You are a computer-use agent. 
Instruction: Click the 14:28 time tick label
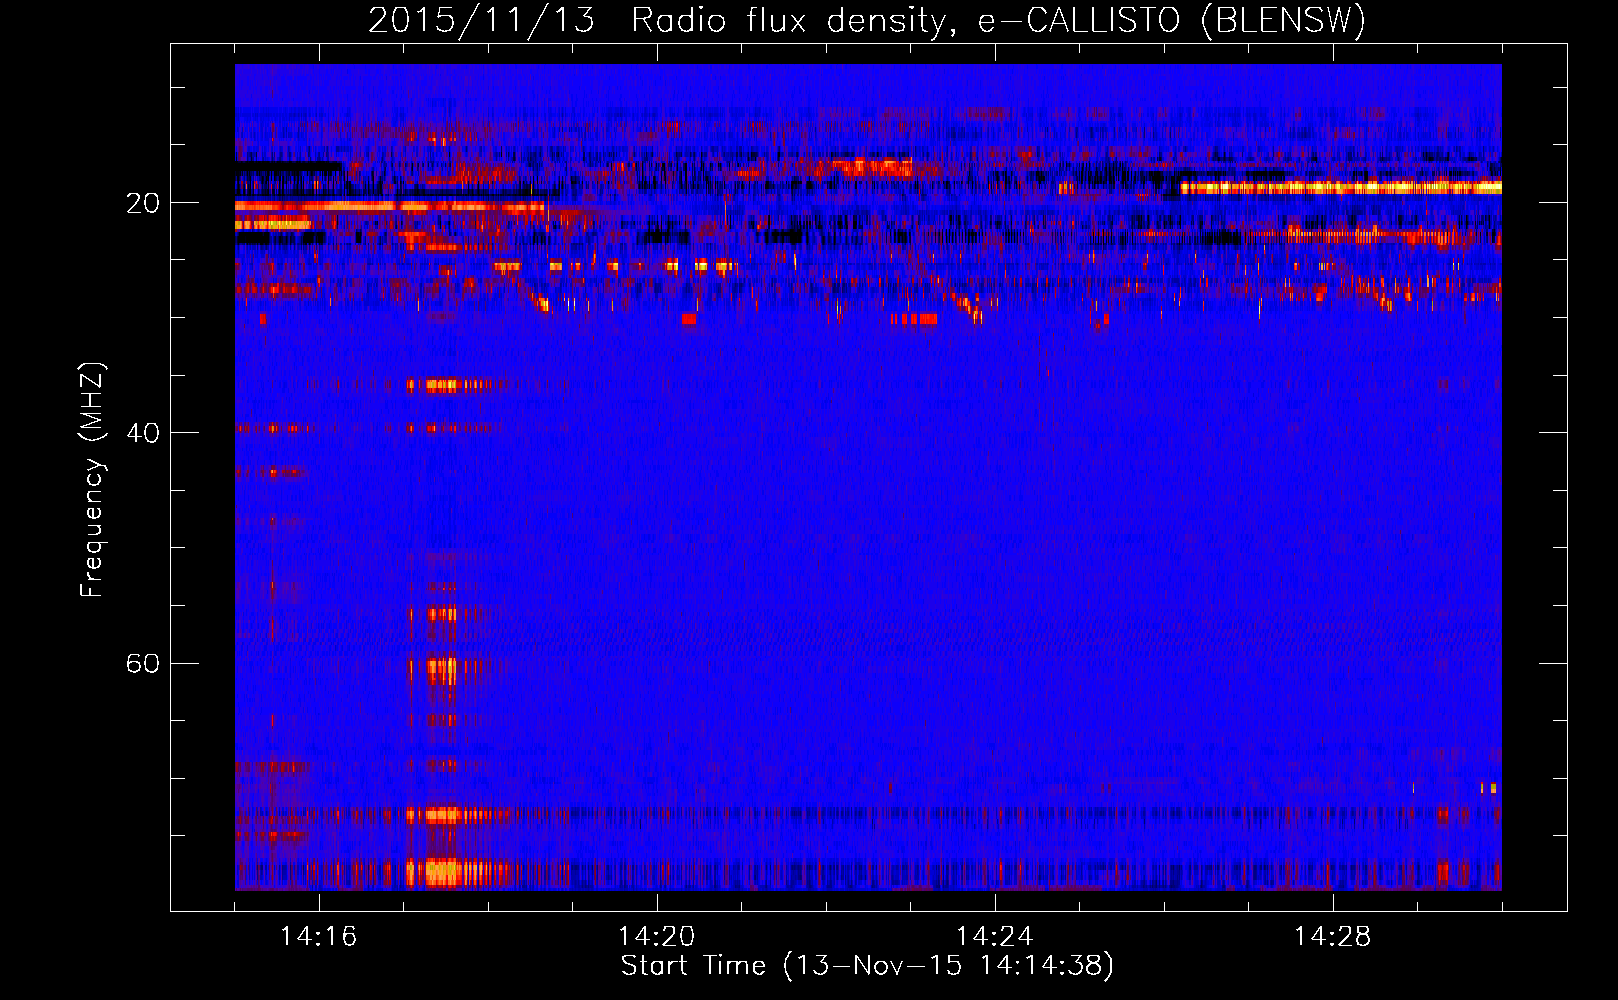pos(1333,937)
